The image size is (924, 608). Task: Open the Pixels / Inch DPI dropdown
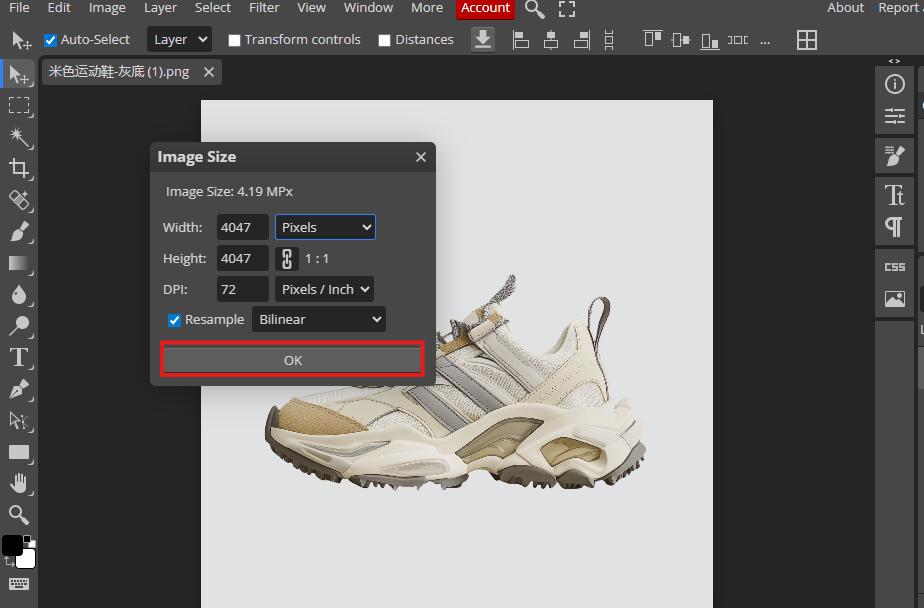coord(324,289)
